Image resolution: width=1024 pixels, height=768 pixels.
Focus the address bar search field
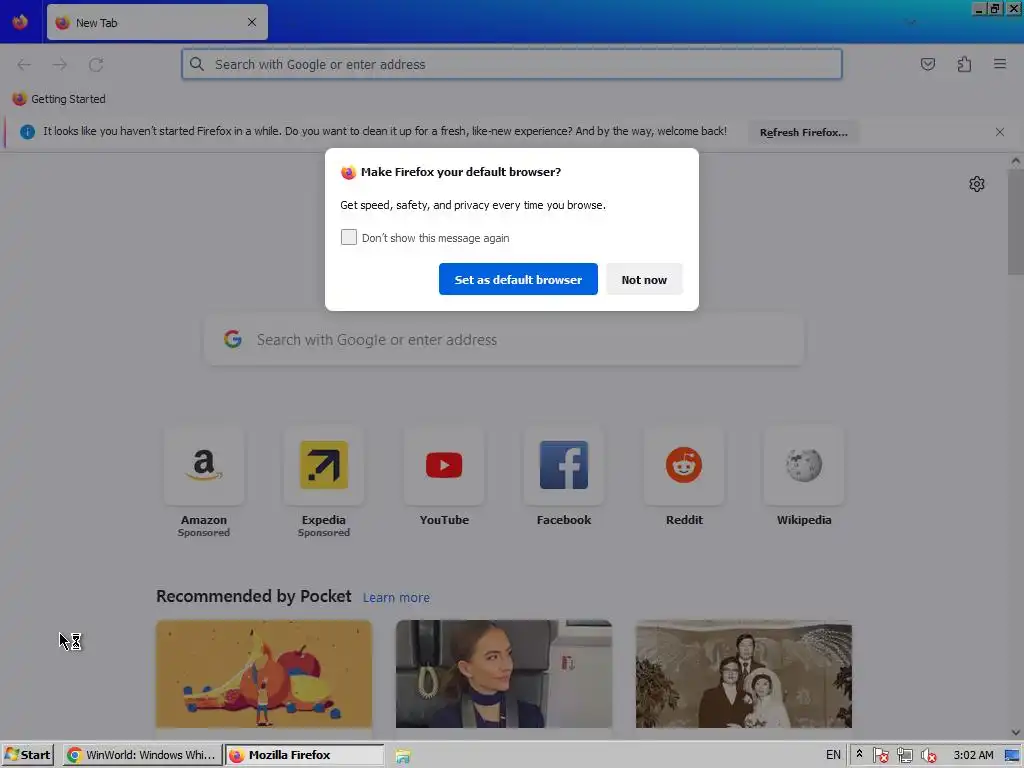(511, 64)
